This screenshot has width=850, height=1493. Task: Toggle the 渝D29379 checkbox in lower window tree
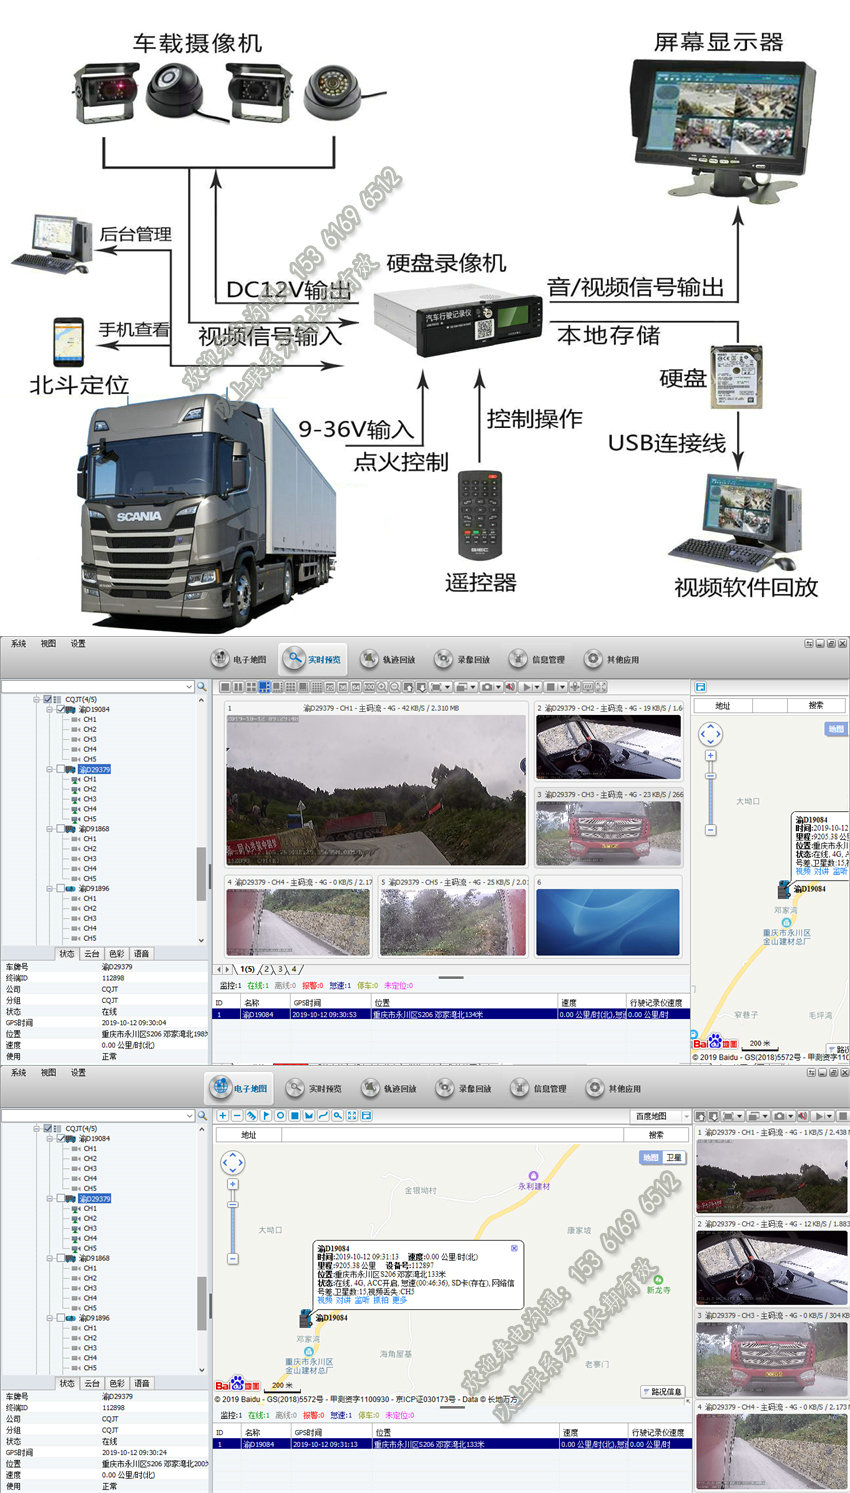[61, 1198]
